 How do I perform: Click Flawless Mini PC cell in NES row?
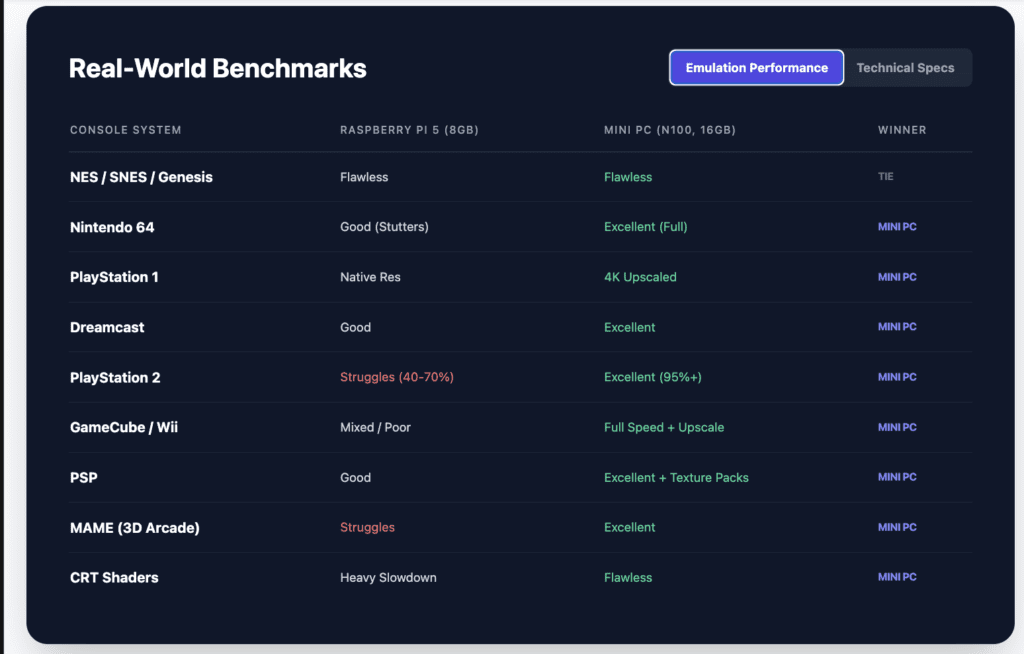click(628, 177)
